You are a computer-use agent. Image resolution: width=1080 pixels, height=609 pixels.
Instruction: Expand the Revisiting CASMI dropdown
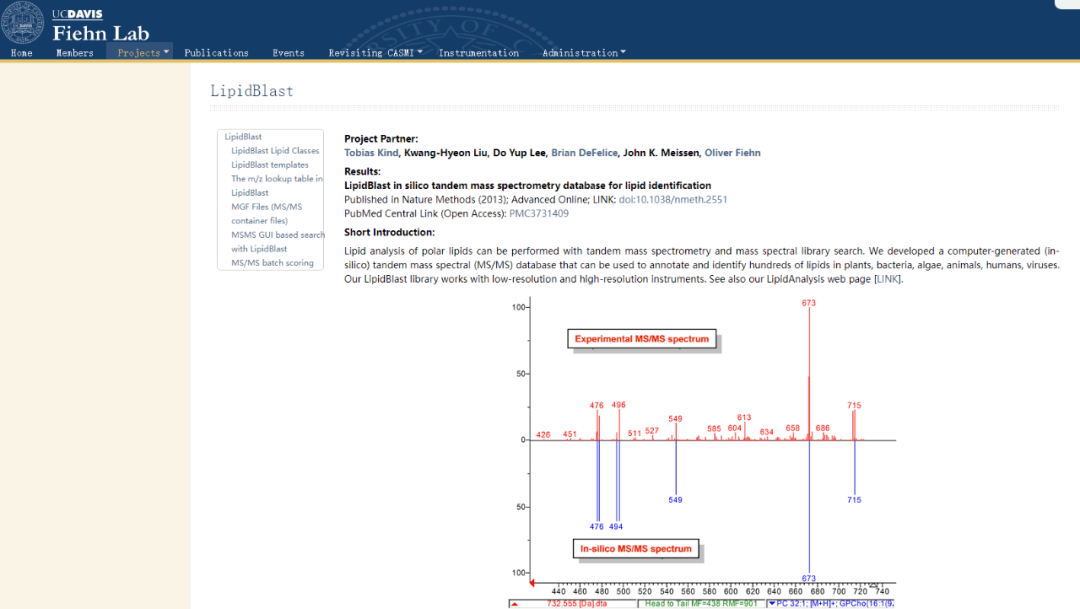(x=375, y=52)
